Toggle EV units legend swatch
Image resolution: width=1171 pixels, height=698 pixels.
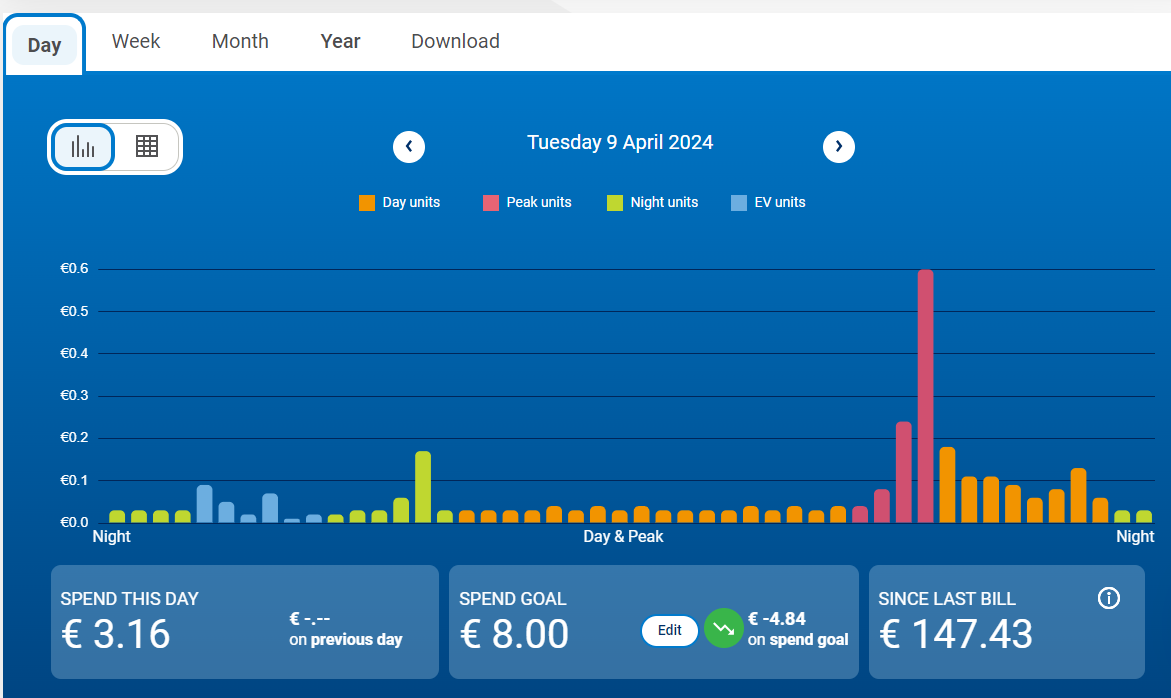pos(739,203)
